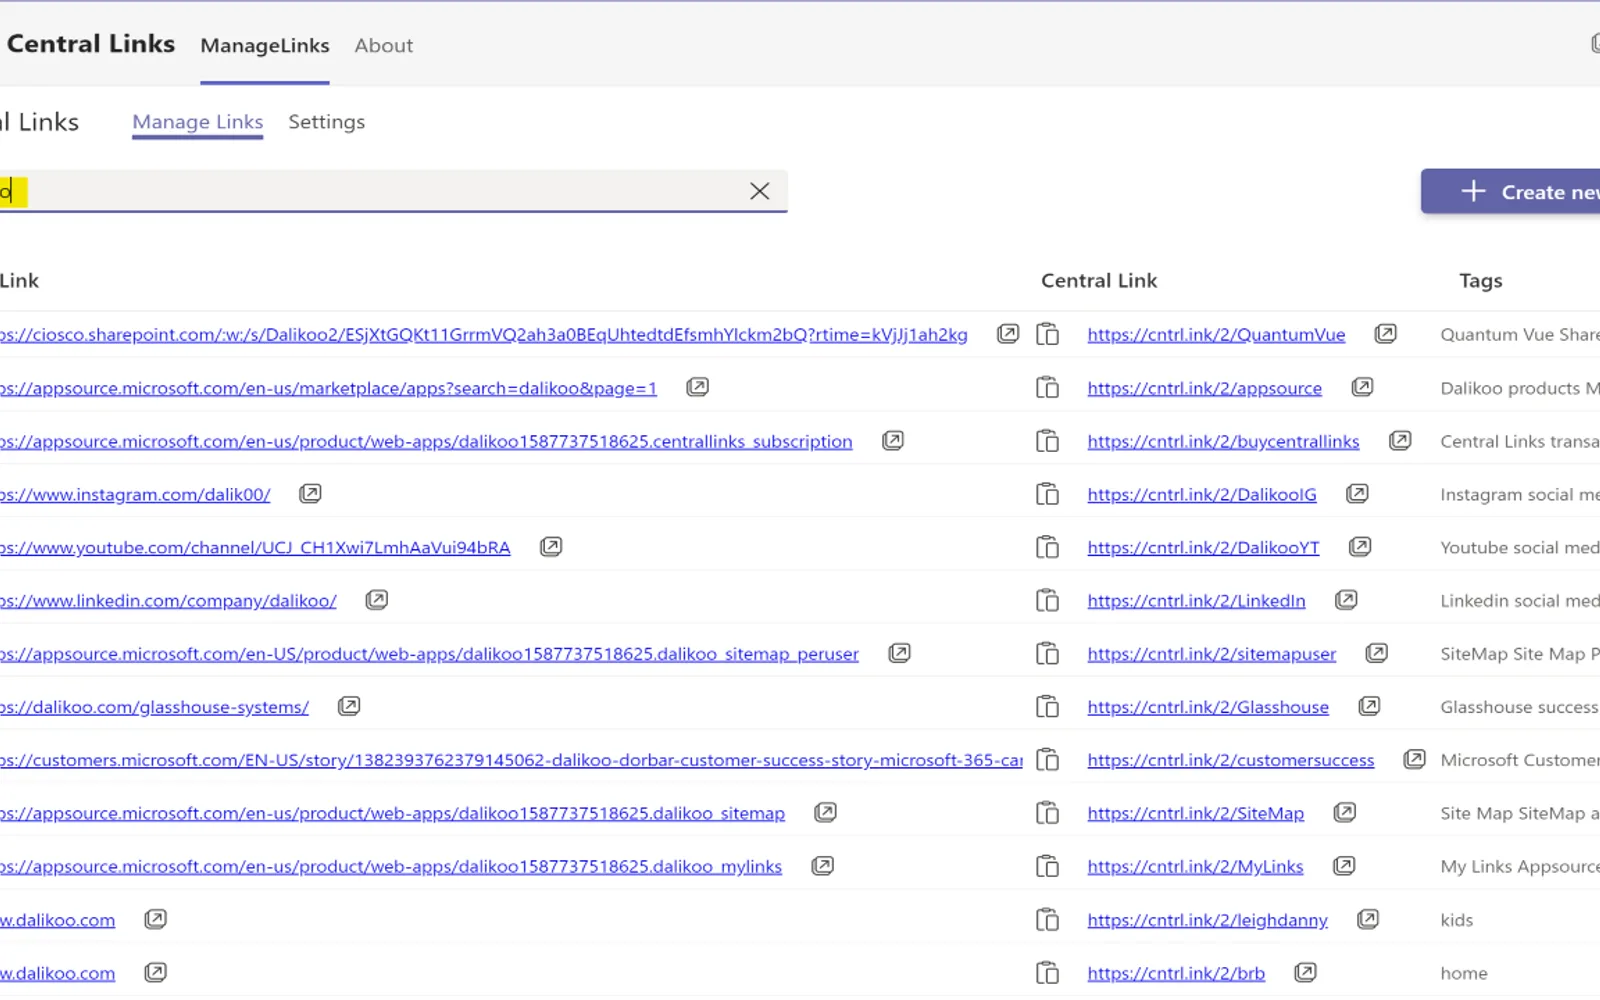The image size is (1600, 1000).
Task: Follow the cntrl.ink/2/Glasshouse link
Action: pos(1208,707)
